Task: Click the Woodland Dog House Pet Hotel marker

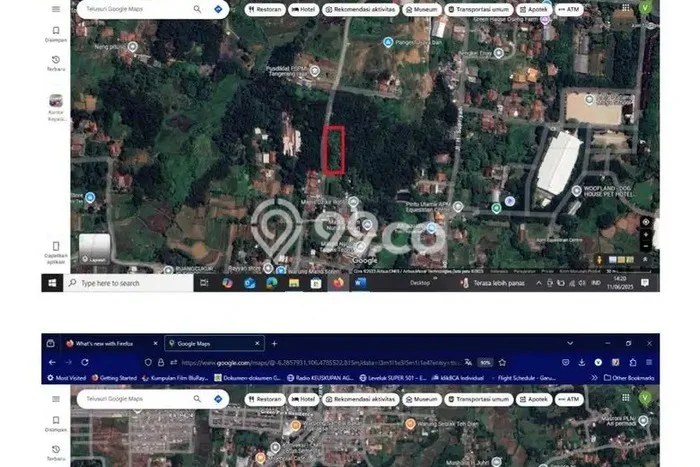Action: [576, 191]
